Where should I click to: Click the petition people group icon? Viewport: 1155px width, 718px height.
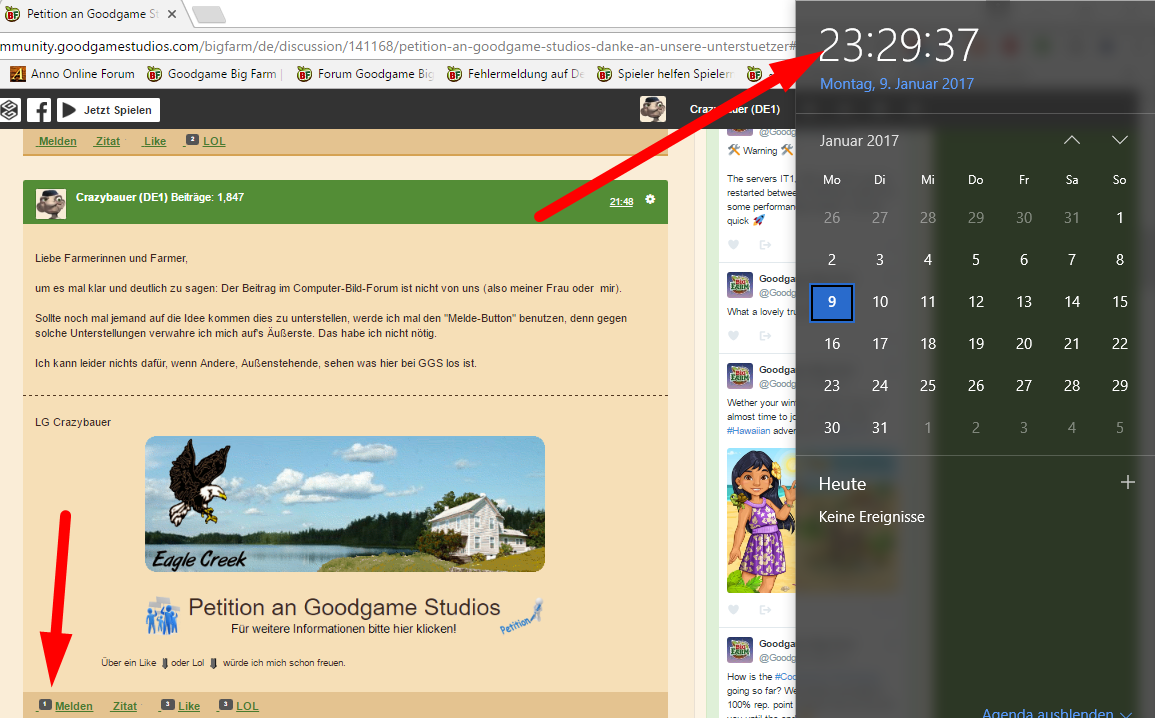click(163, 616)
